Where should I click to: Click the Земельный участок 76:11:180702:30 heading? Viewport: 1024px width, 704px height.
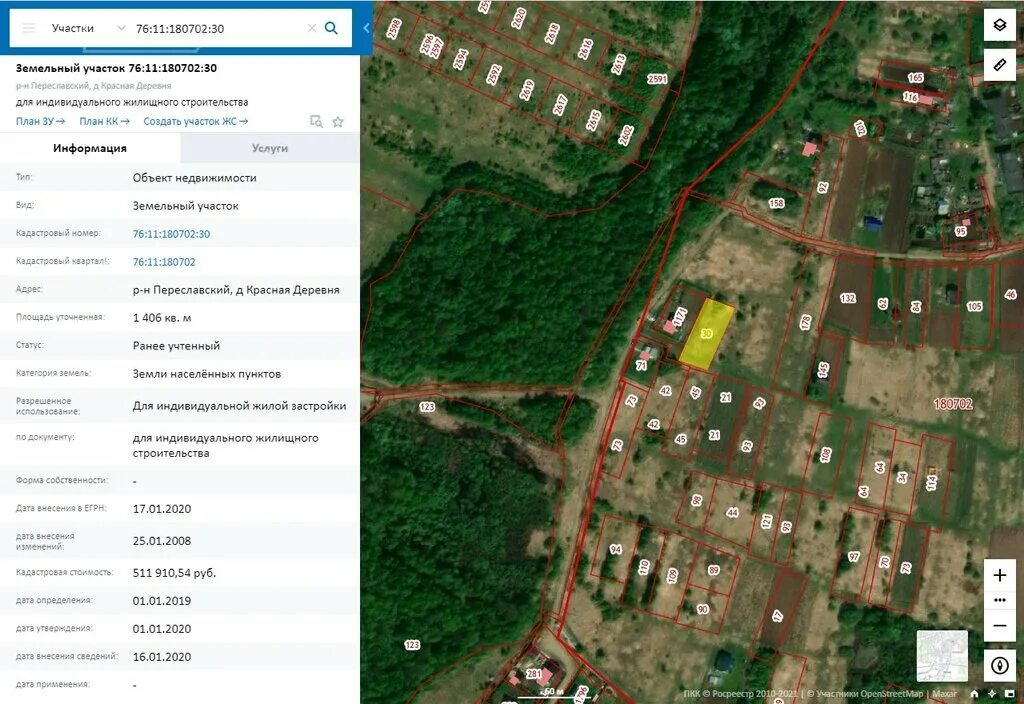click(116, 68)
